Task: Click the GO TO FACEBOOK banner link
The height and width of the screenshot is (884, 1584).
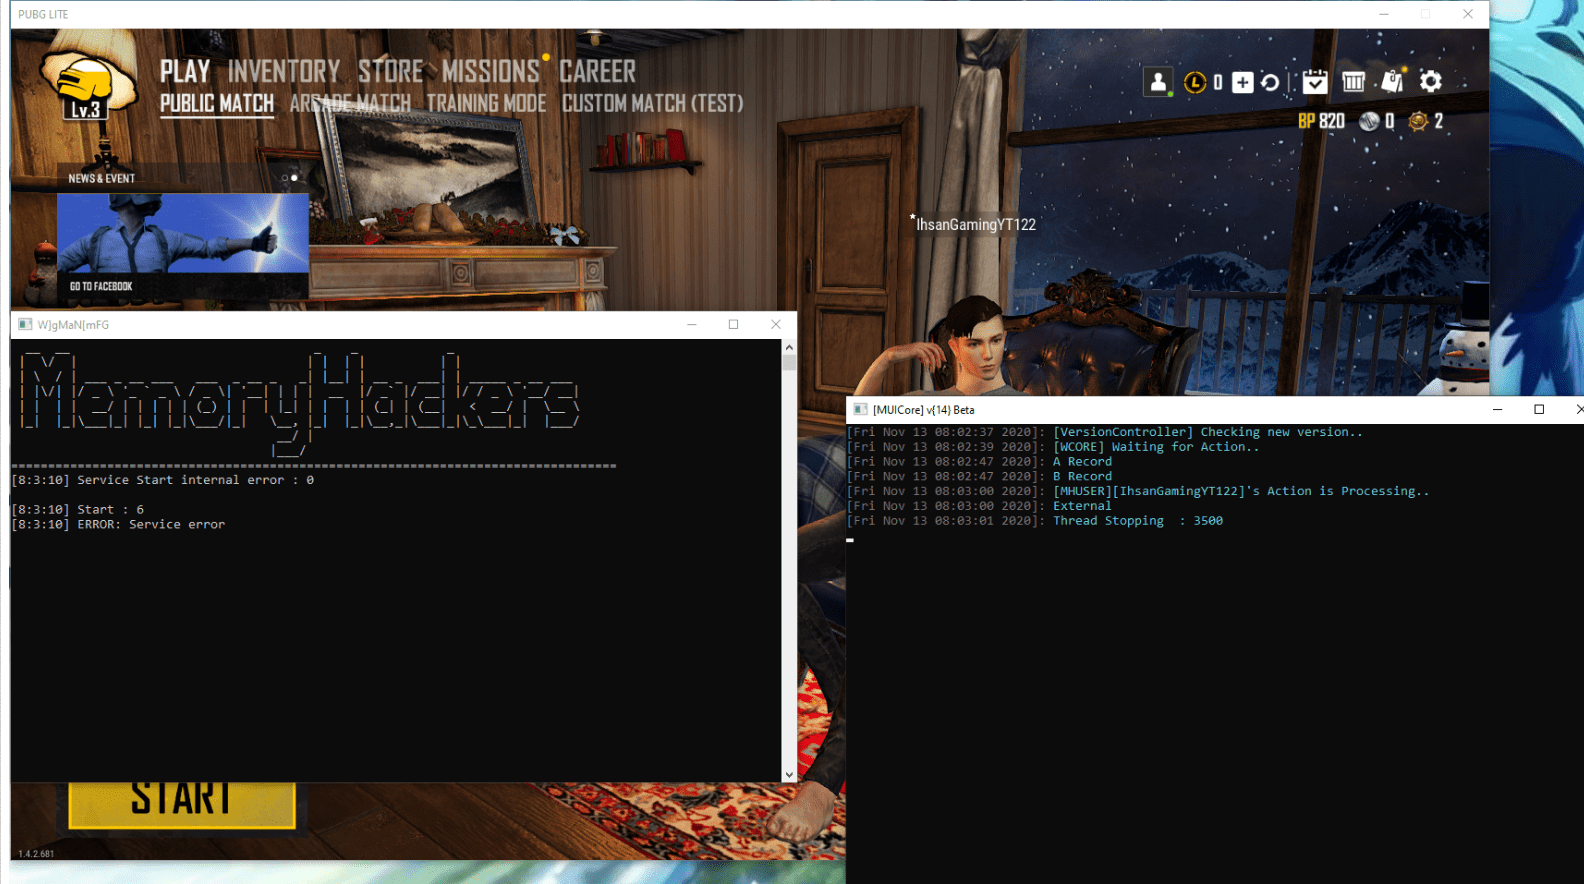Action: point(101,286)
